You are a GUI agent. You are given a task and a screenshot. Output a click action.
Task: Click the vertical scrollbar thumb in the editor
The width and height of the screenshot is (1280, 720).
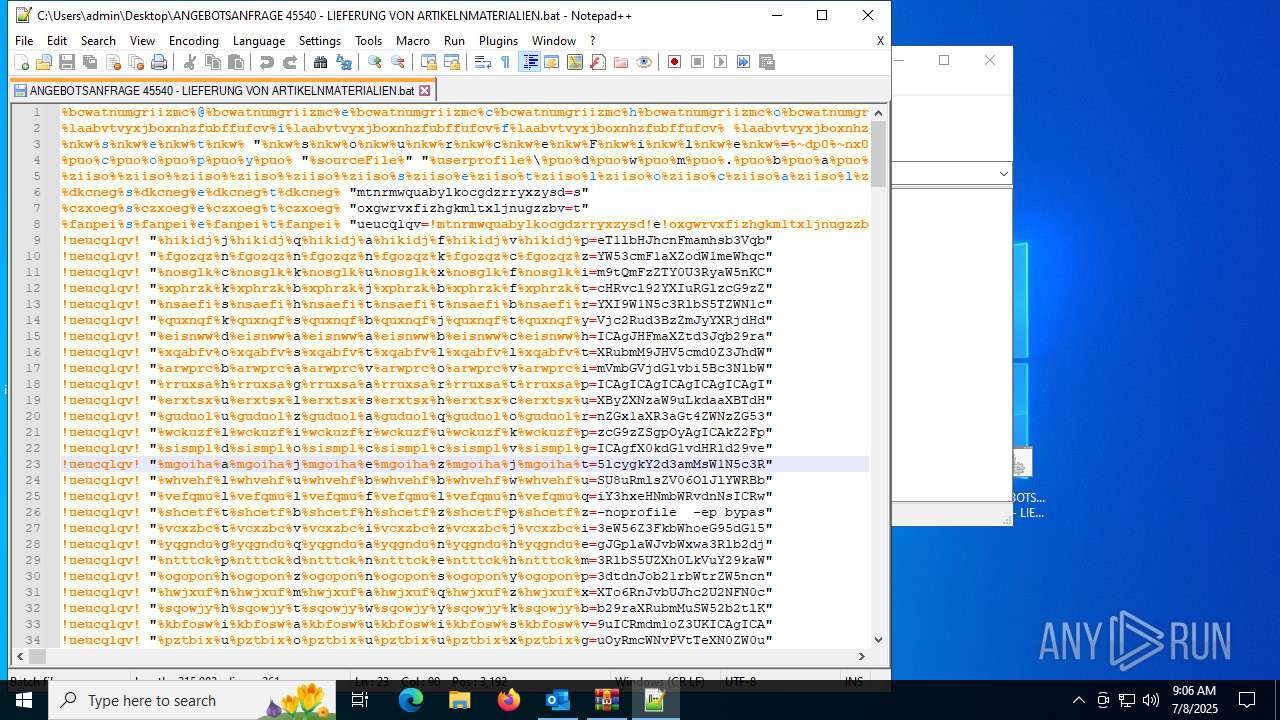click(x=879, y=154)
